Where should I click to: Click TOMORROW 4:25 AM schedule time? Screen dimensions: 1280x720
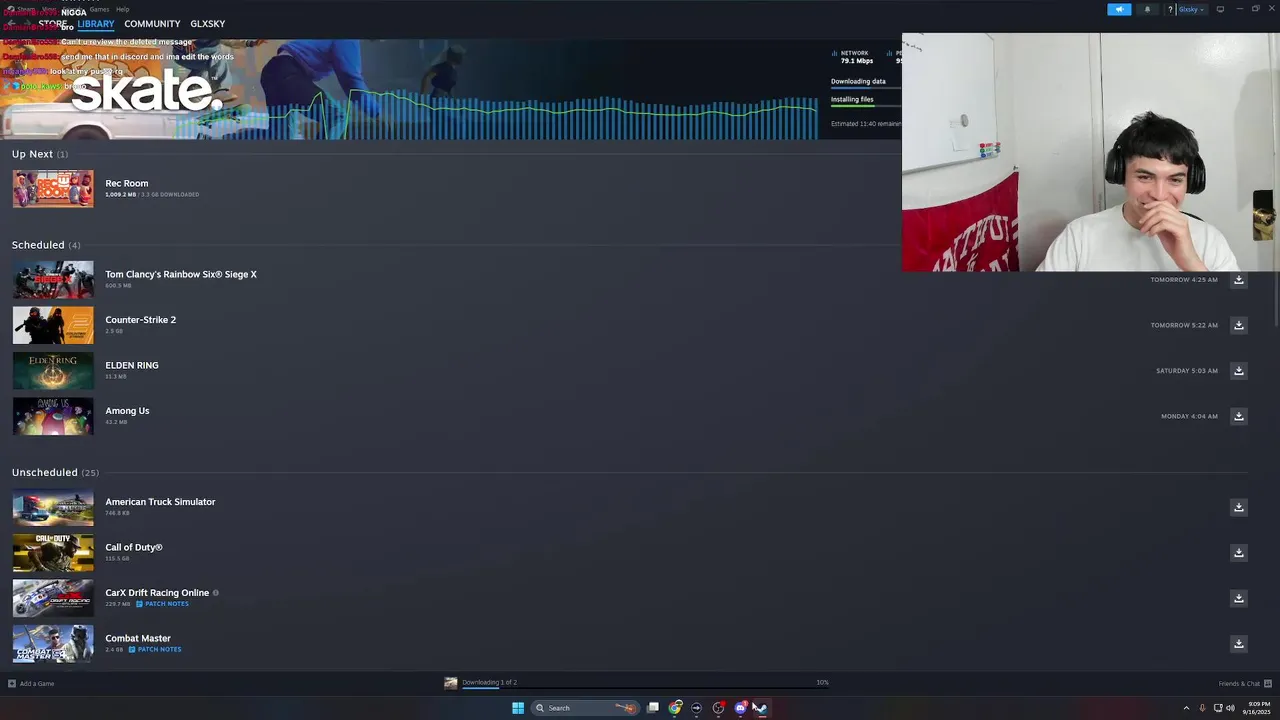tap(1184, 280)
